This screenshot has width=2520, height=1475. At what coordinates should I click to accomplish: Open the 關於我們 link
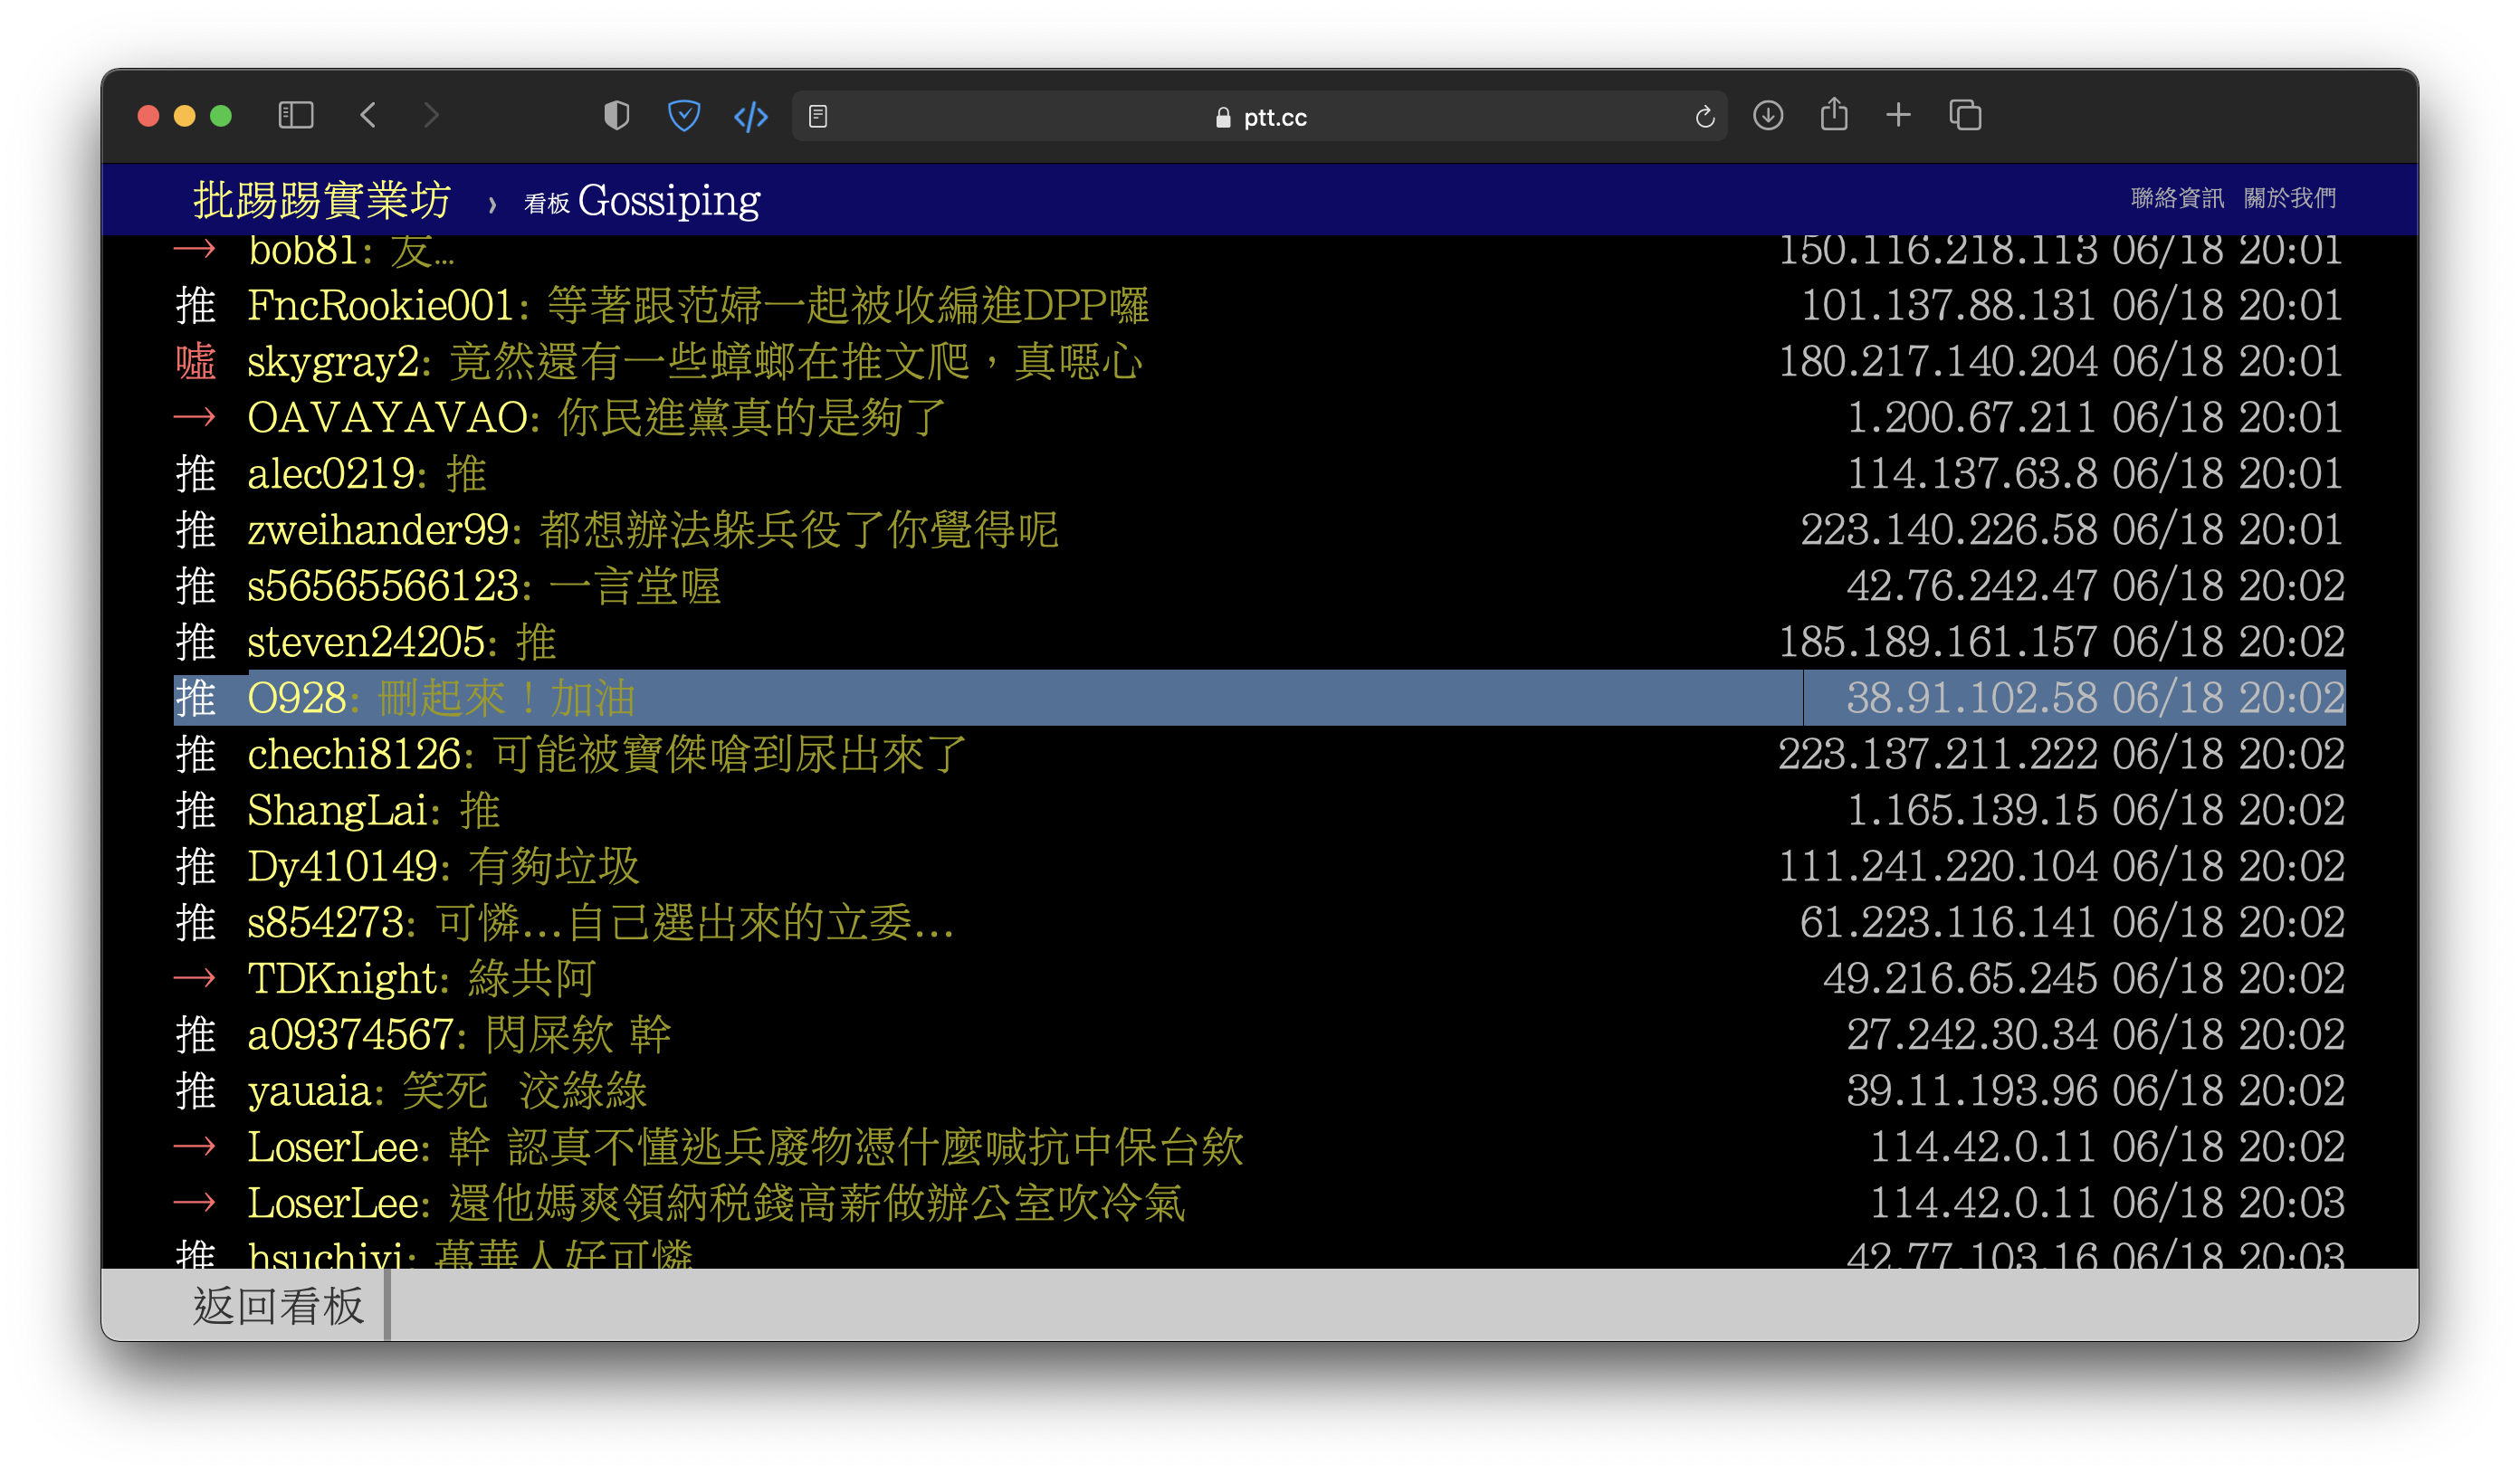pyautogui.click(x=2289, y=198)
